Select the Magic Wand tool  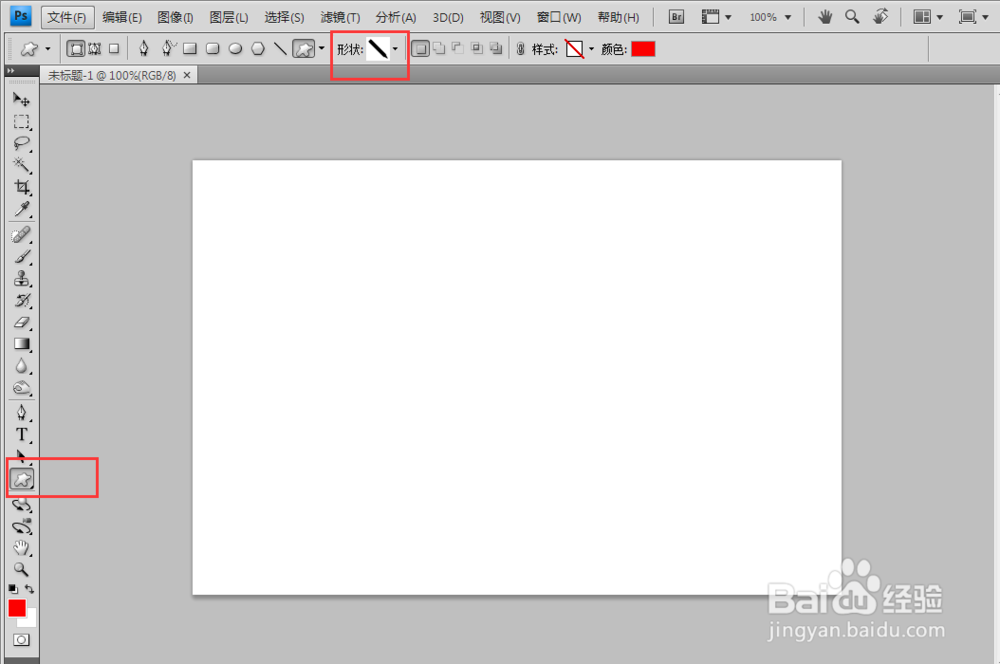21,165
